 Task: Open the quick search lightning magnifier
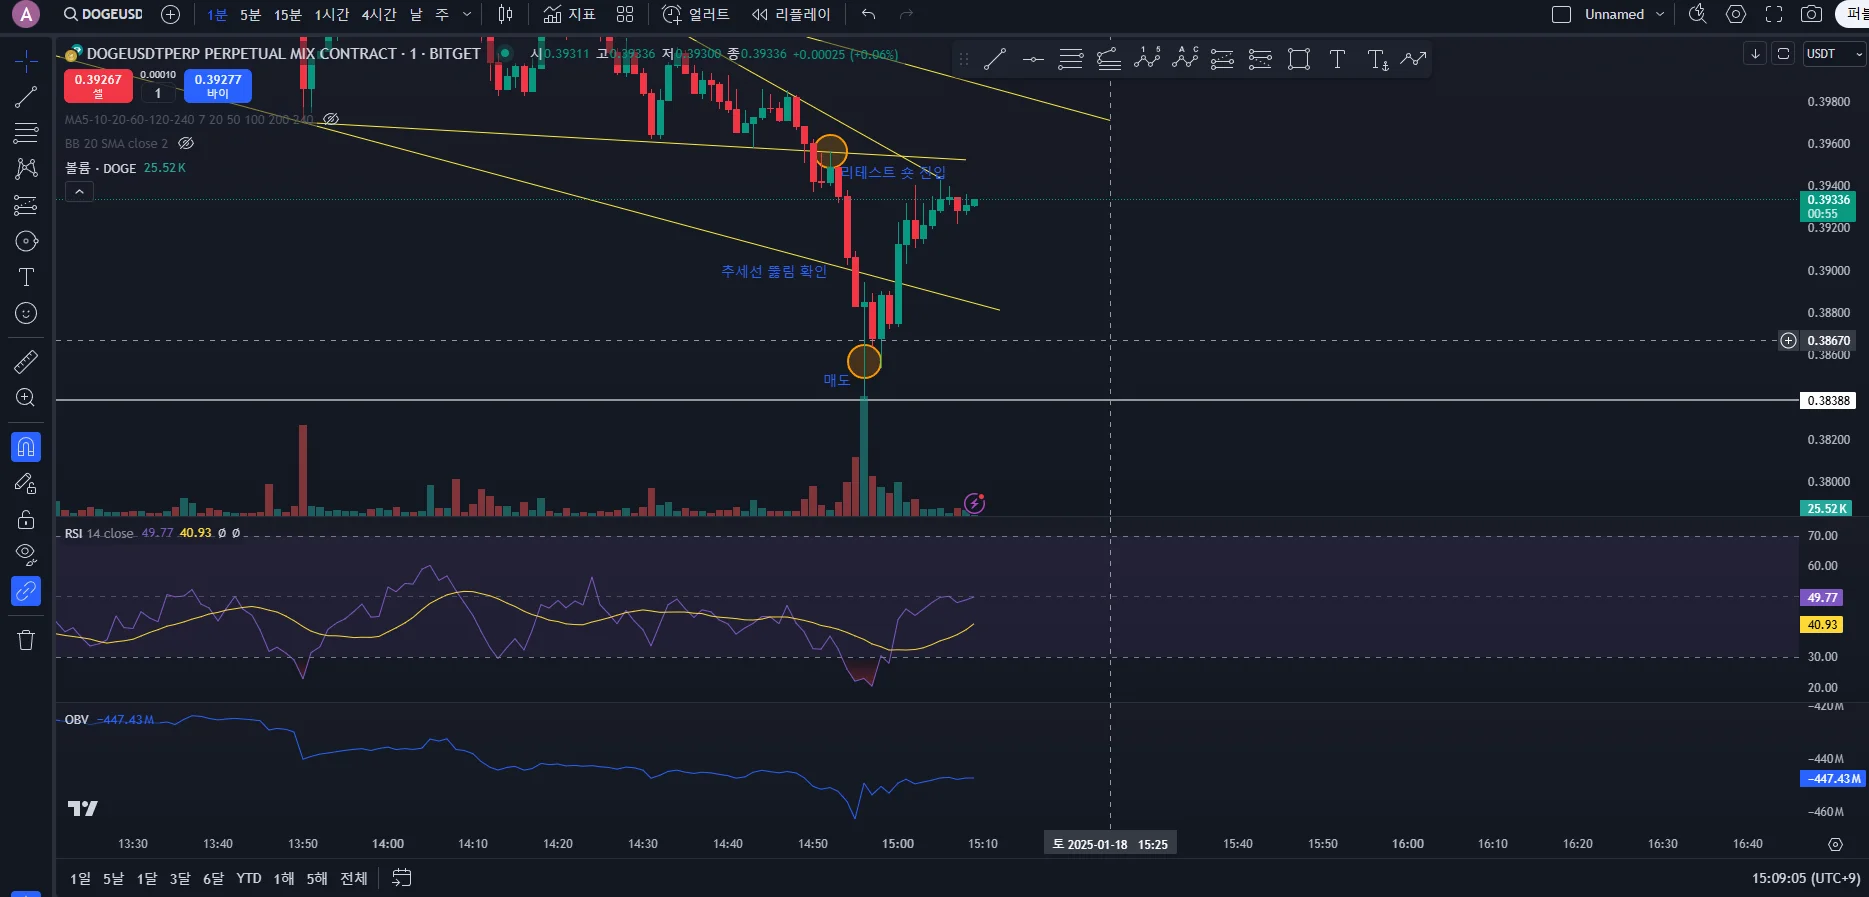click(1698, 14)
